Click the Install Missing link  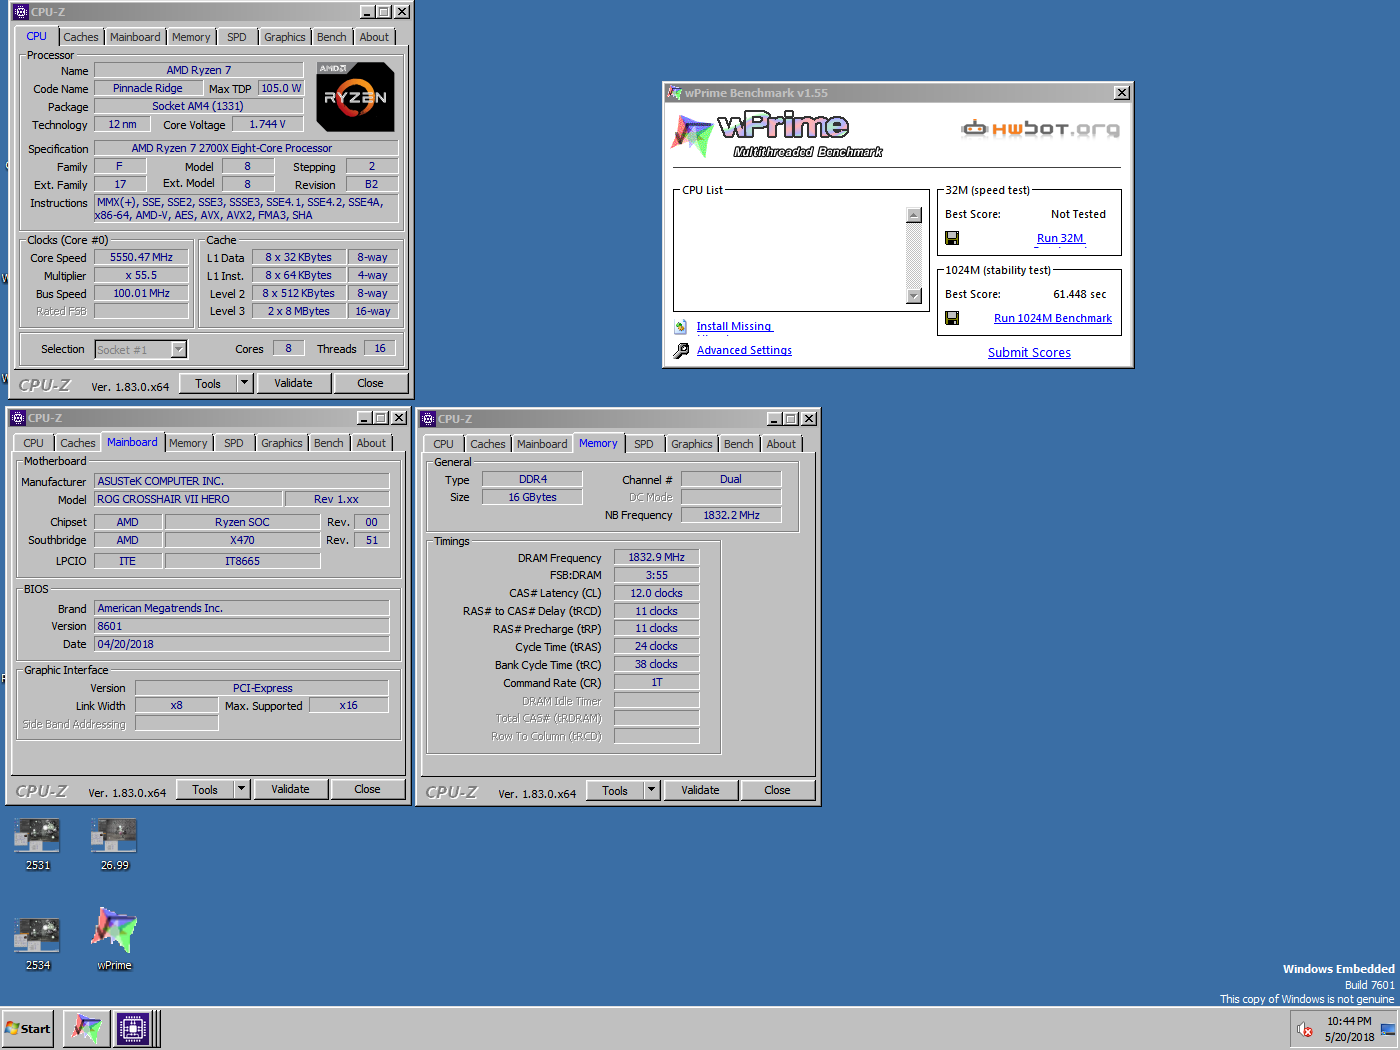pos(734,326)
